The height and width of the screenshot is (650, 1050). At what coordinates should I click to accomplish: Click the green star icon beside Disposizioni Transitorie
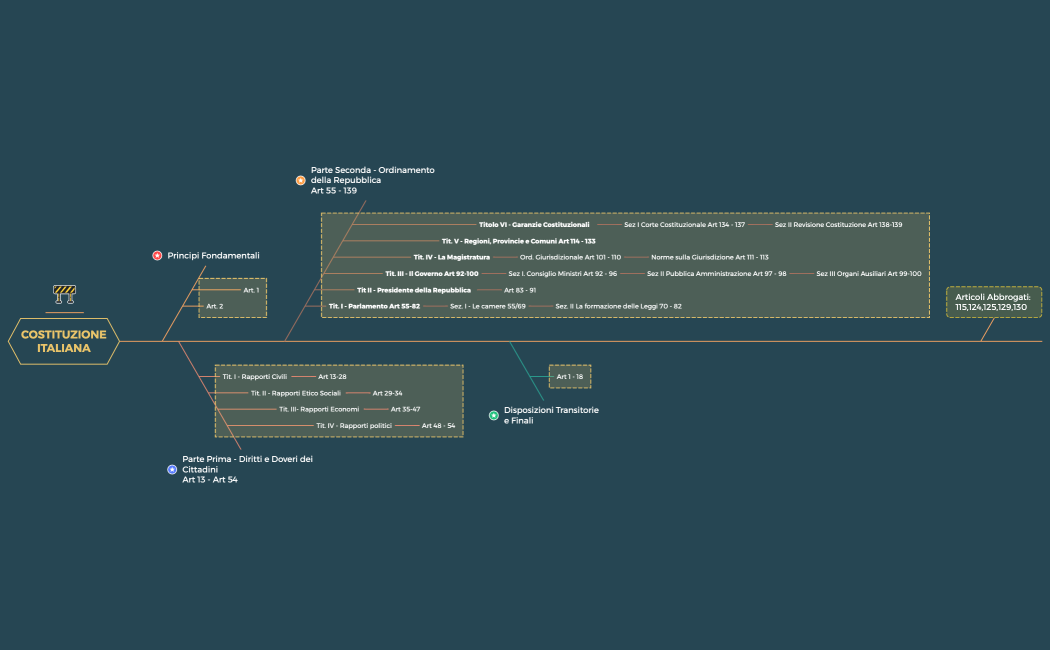[x=494, y=415]
